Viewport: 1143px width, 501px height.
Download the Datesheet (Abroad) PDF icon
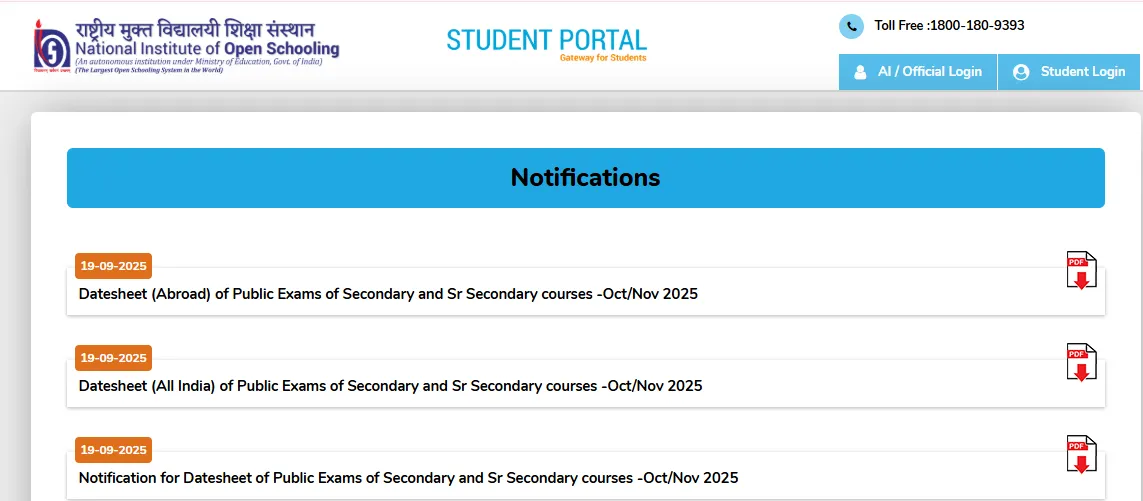pyautogui.click(x=1081, y=271)
